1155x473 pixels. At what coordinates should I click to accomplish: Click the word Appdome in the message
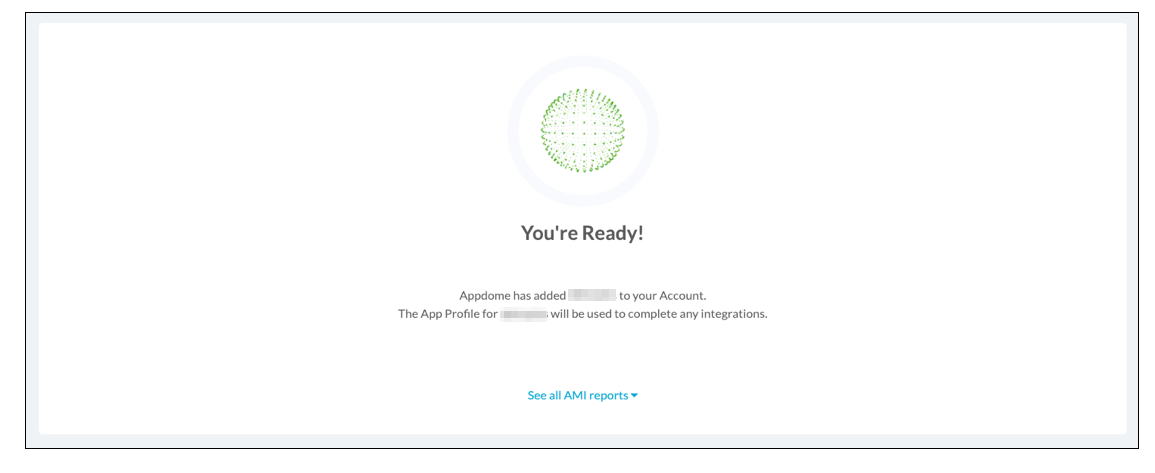point(483,295)
